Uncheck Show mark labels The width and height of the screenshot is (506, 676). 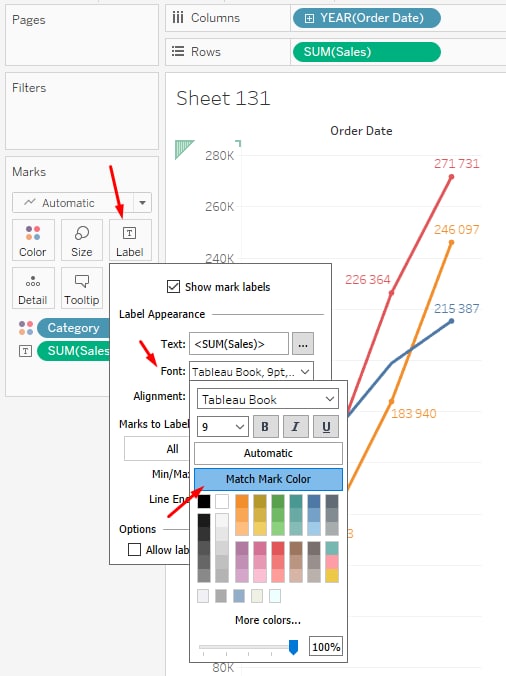(173, 287)
